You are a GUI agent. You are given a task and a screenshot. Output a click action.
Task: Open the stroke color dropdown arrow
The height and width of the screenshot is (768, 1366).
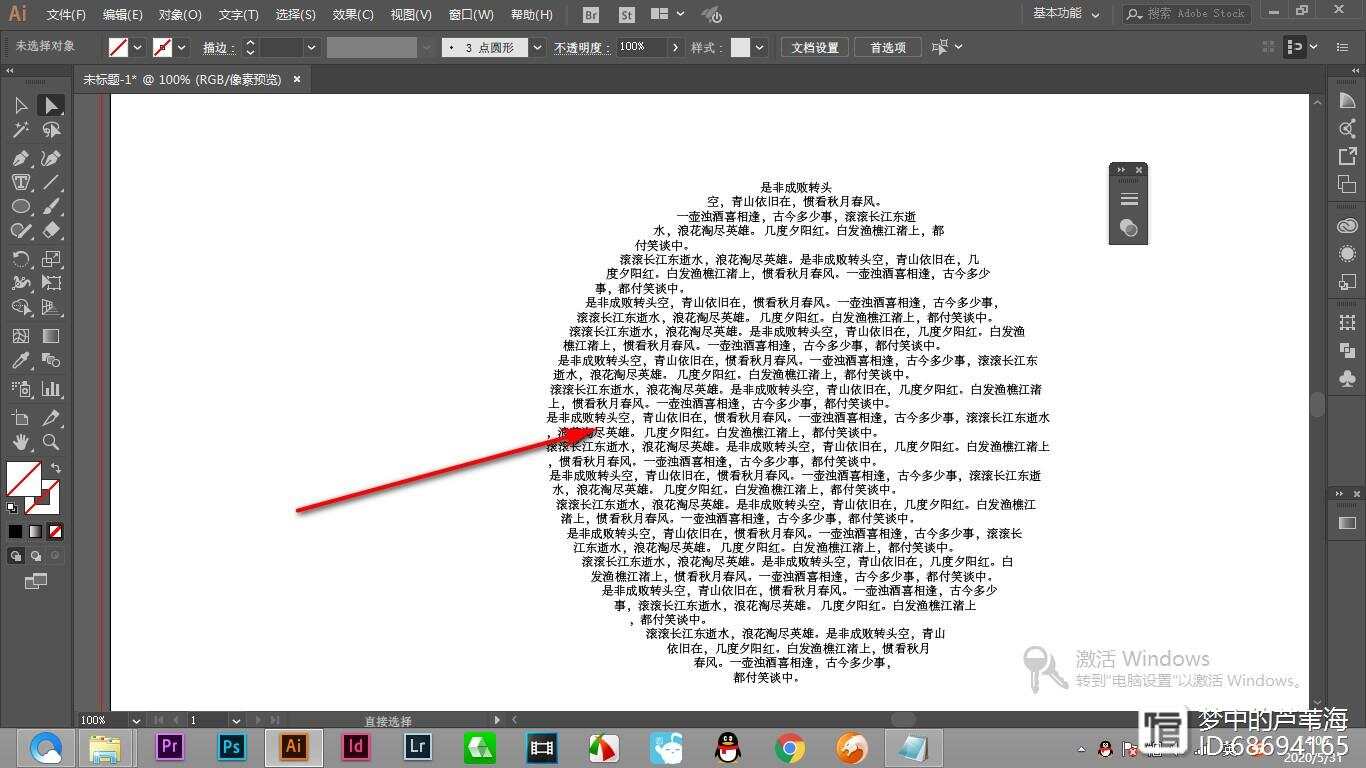pos(184,47)
